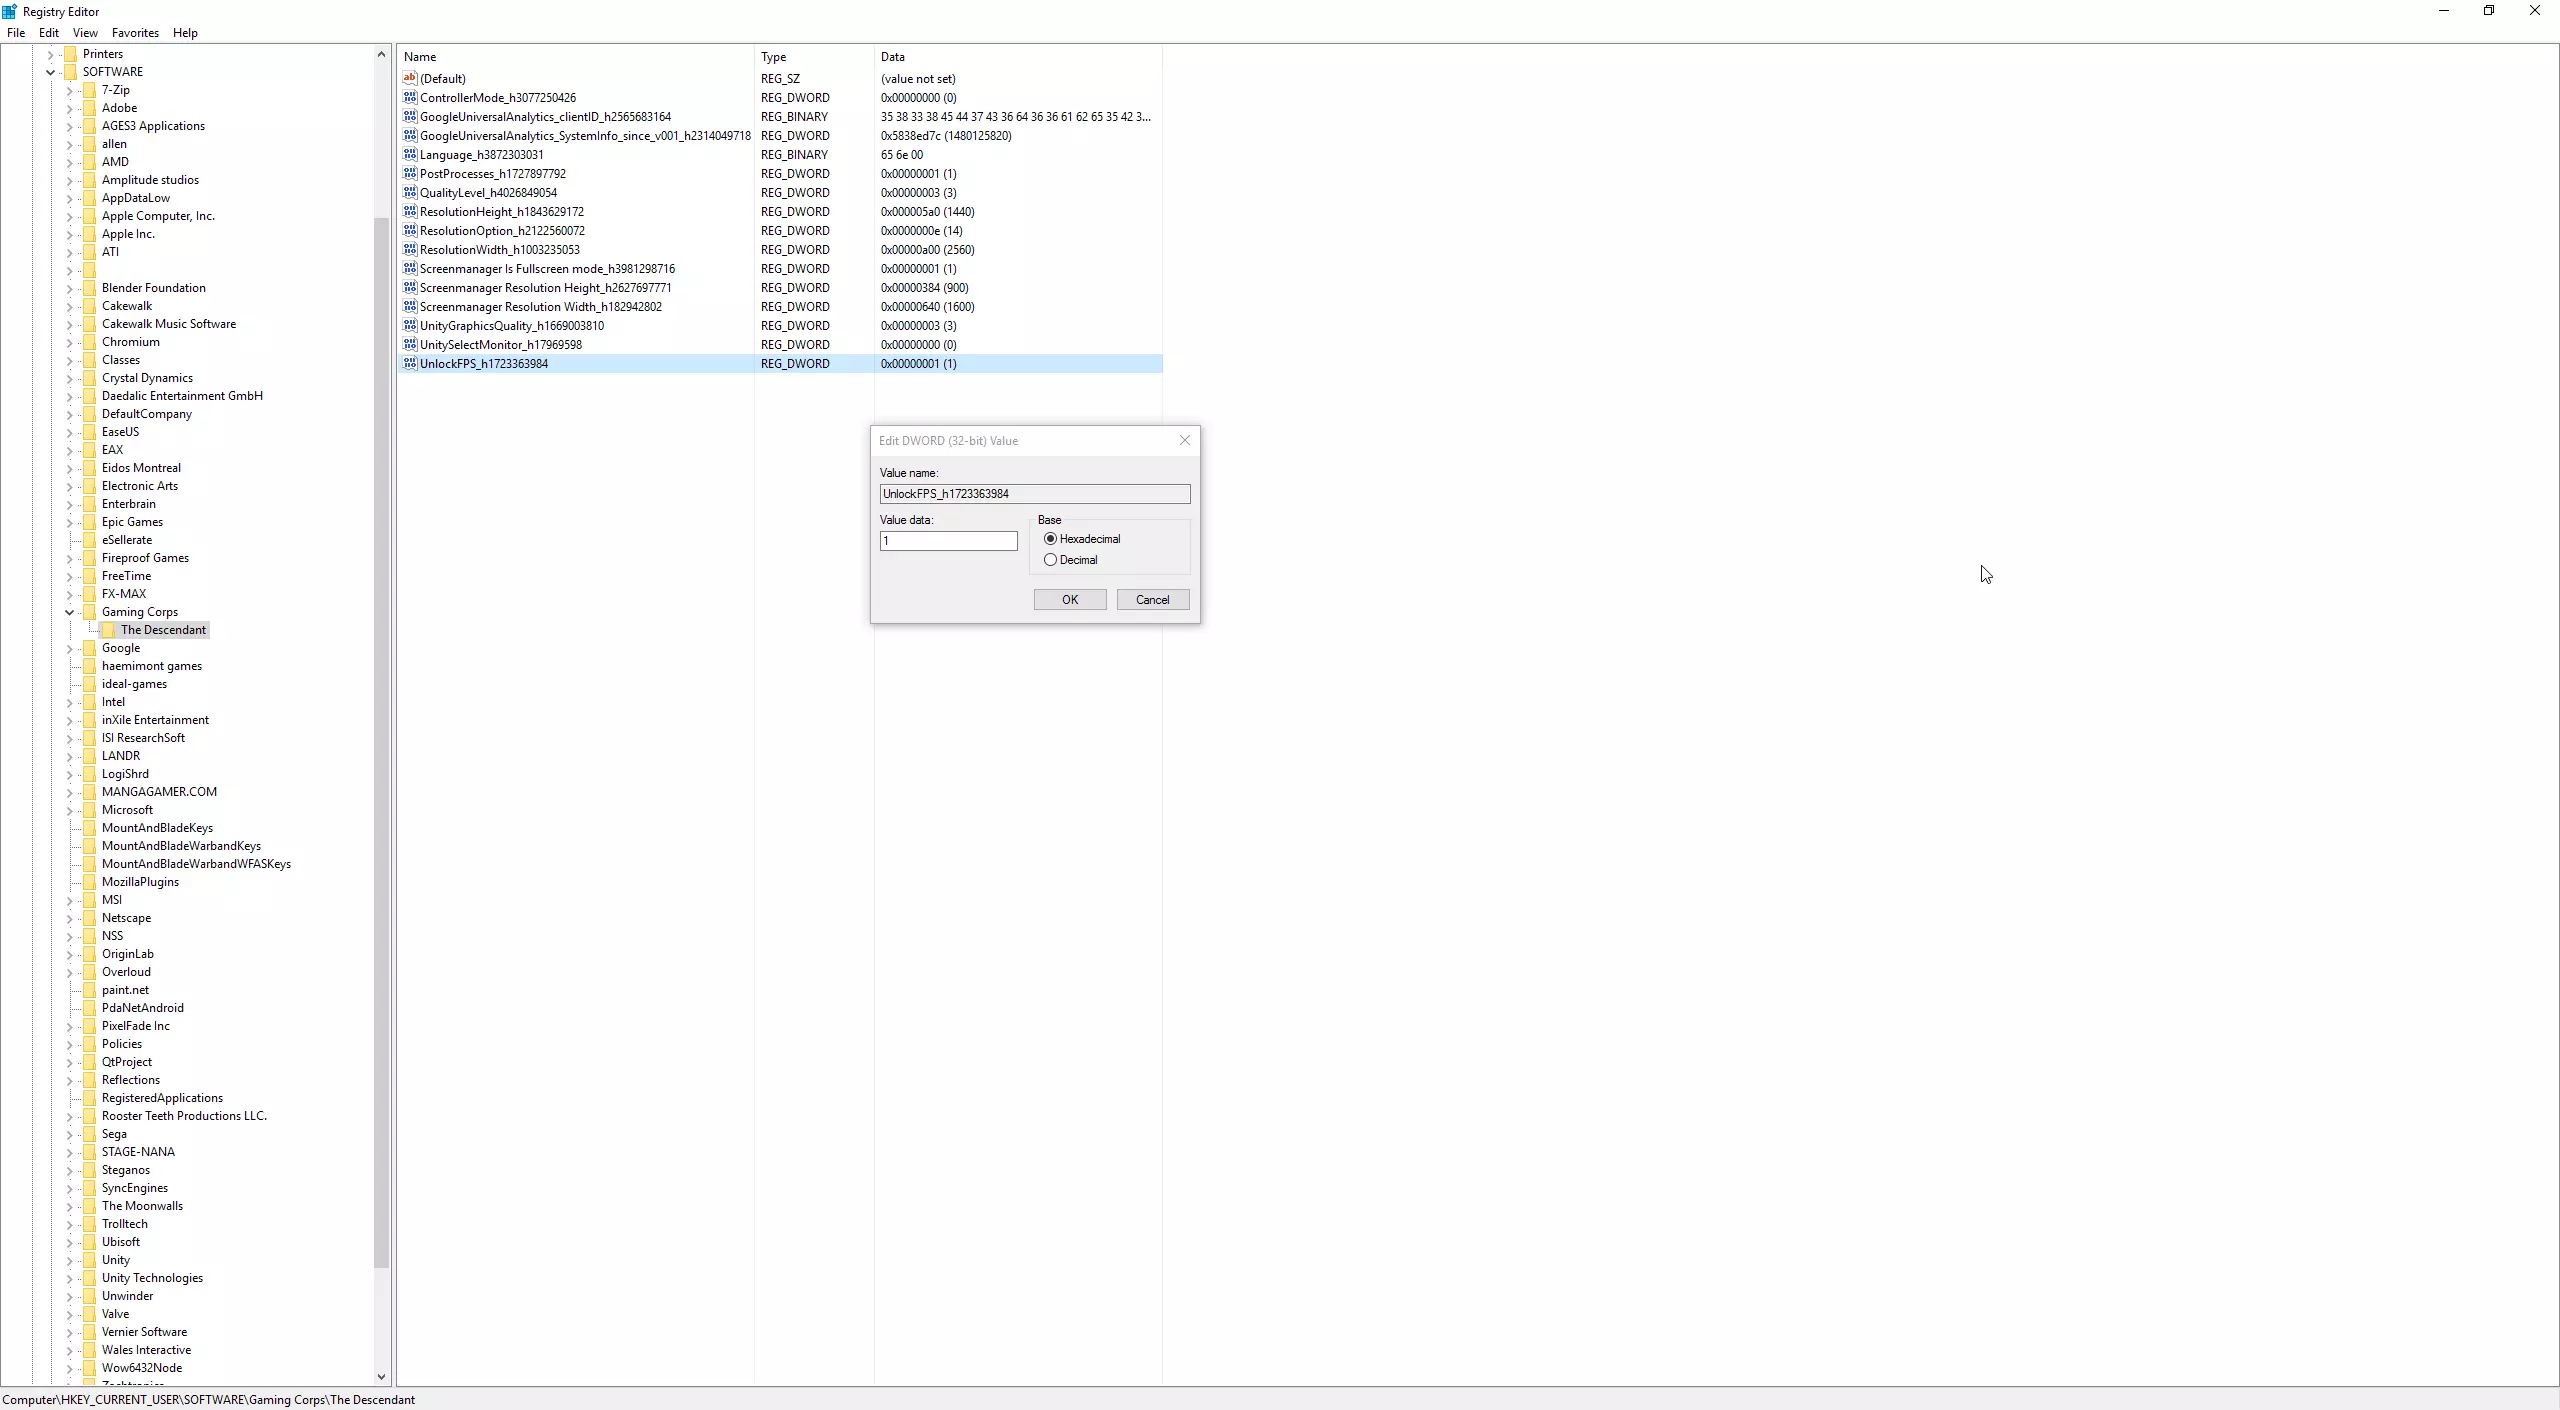This screenshot has width=2560, height=1410.
Task: Collapse the Gaming Corps tree node
Action: pos(69,612)
